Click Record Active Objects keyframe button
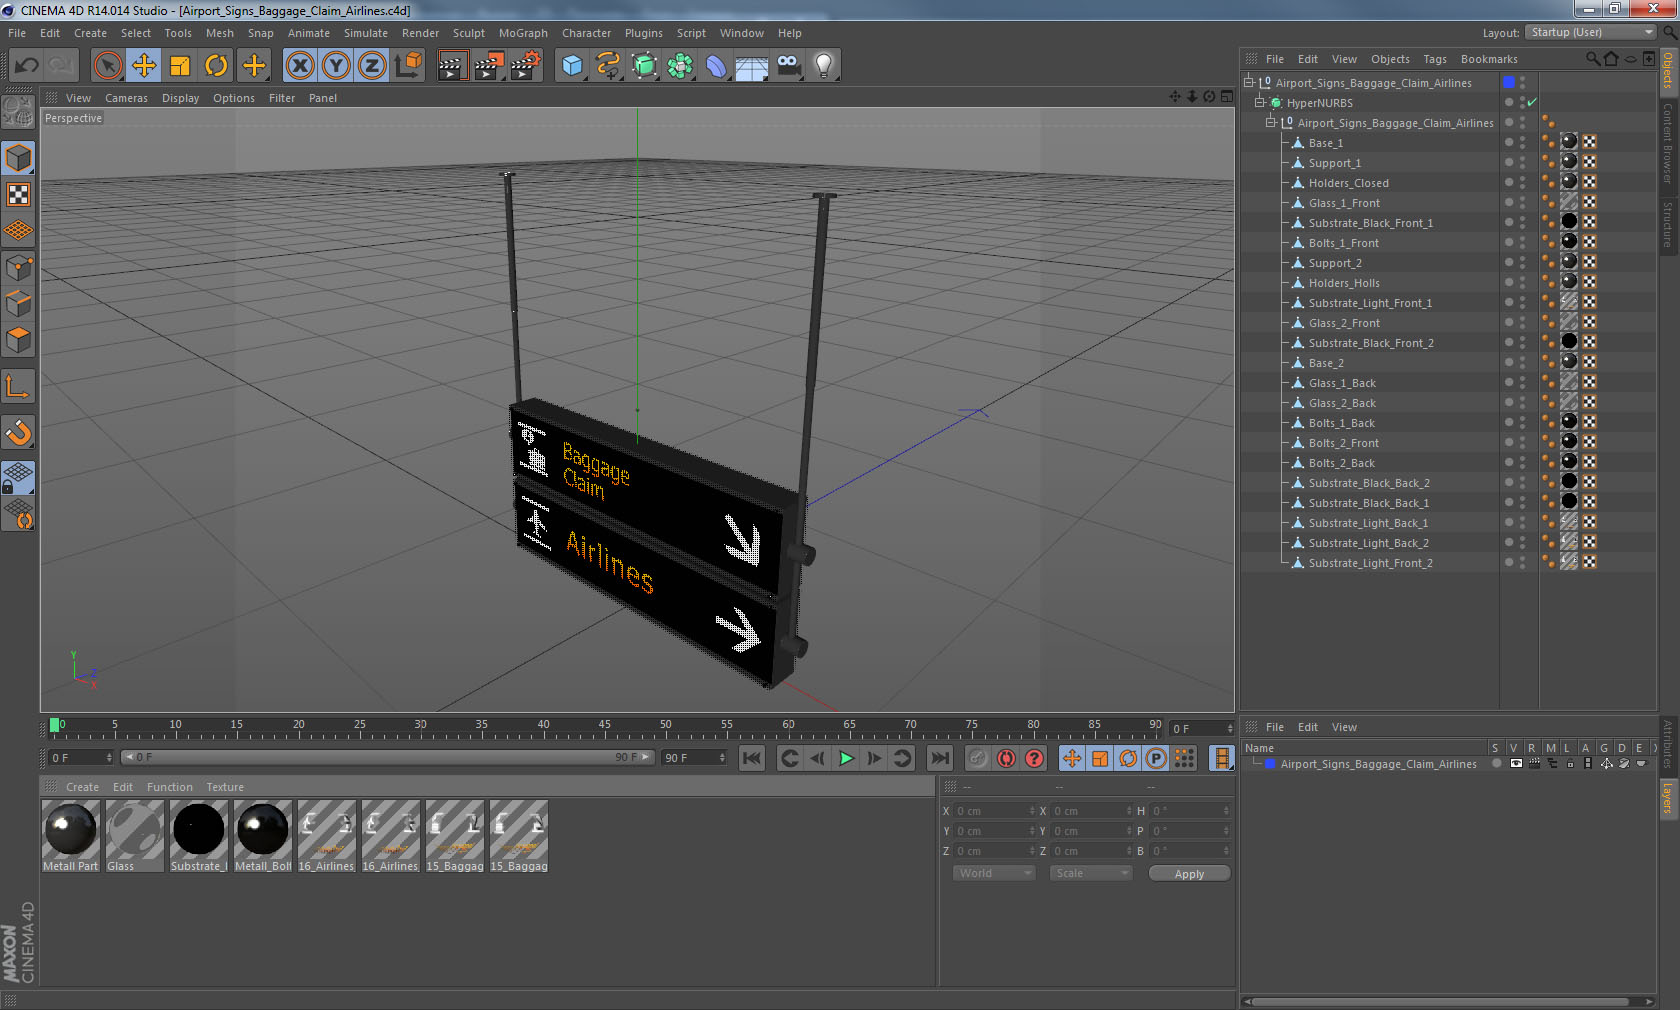Image resolution: width=1680 pixels, height=1010 pixels. 978,758
